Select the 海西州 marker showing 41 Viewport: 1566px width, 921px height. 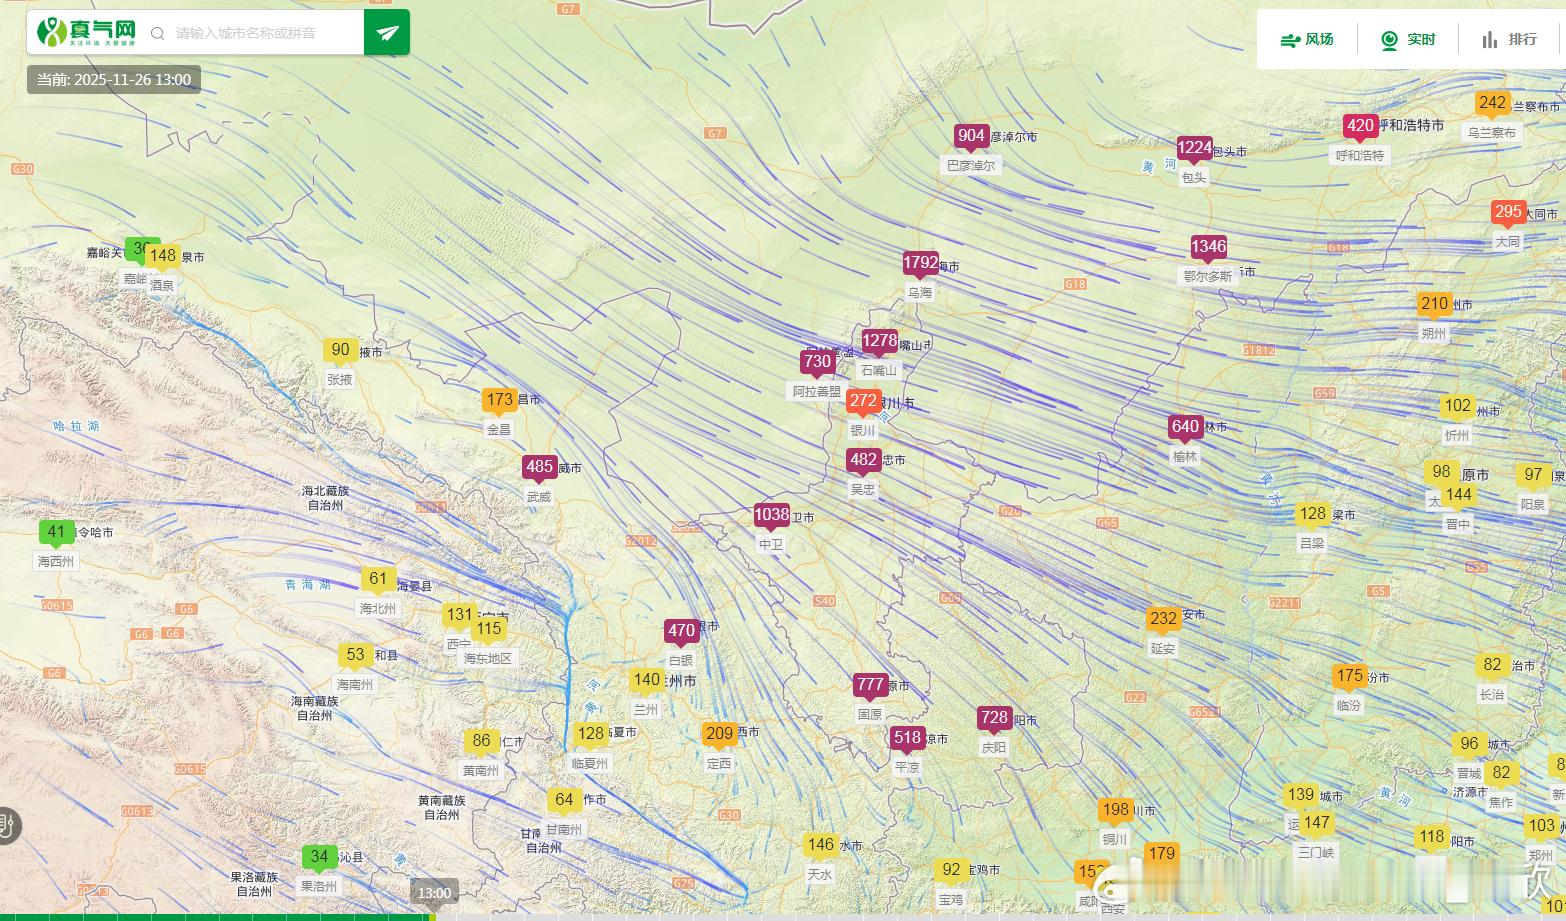[x=56, y=533]
